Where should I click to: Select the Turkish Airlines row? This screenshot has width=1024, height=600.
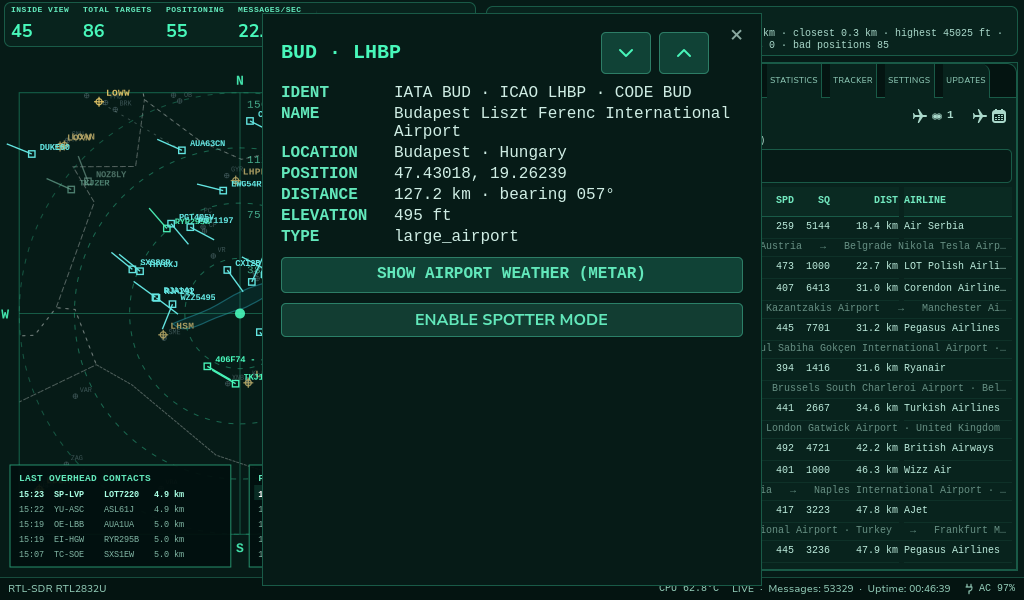click(886, 407)
